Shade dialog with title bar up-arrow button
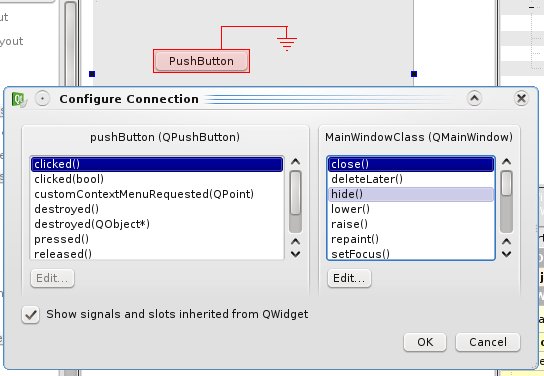This screenshot has width=544, height=376. click(474, 99)
